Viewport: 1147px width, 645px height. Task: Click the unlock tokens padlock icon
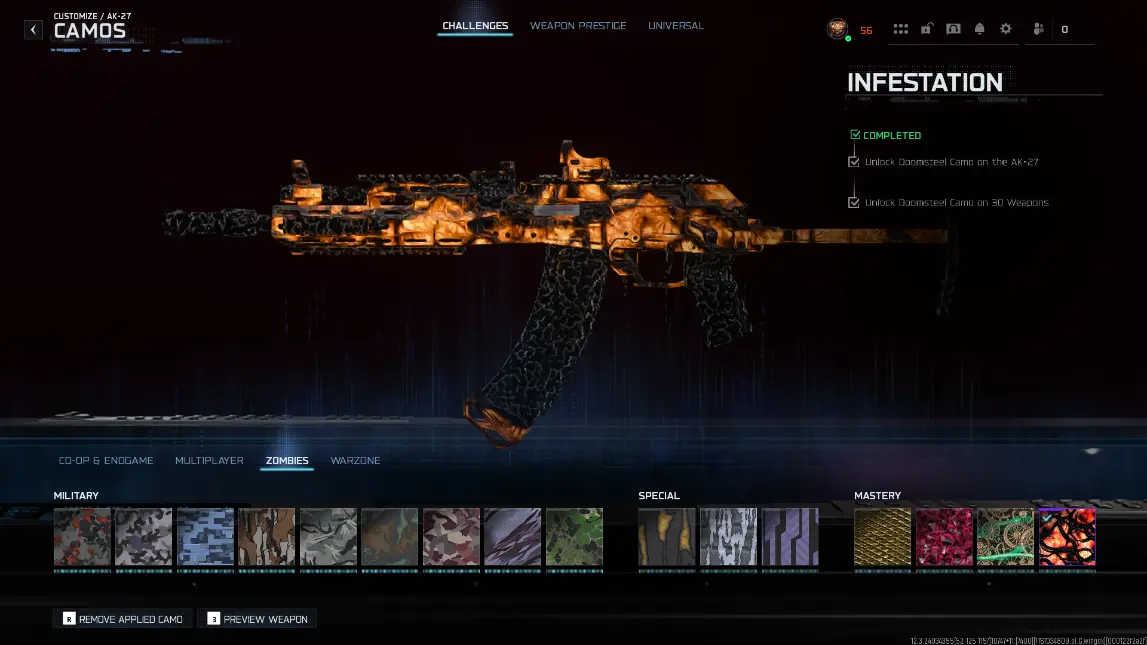(927, 29)
